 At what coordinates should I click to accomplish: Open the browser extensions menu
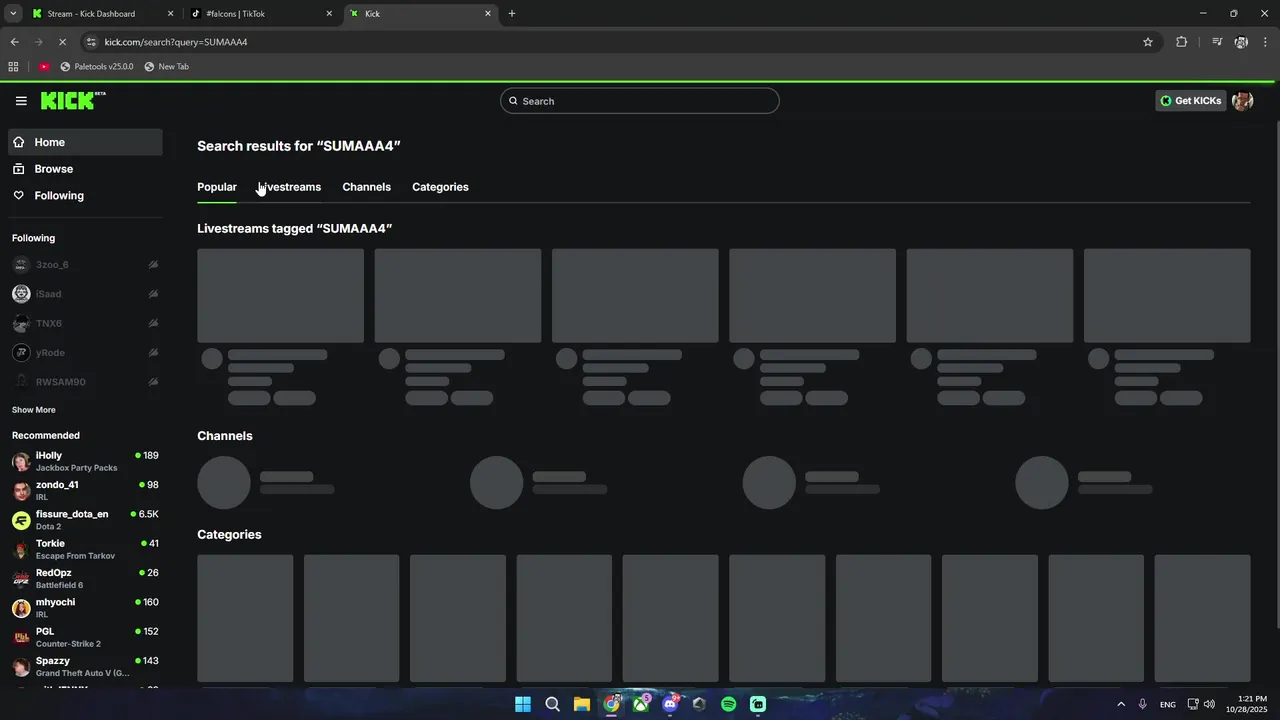(x=1181, y=42)
